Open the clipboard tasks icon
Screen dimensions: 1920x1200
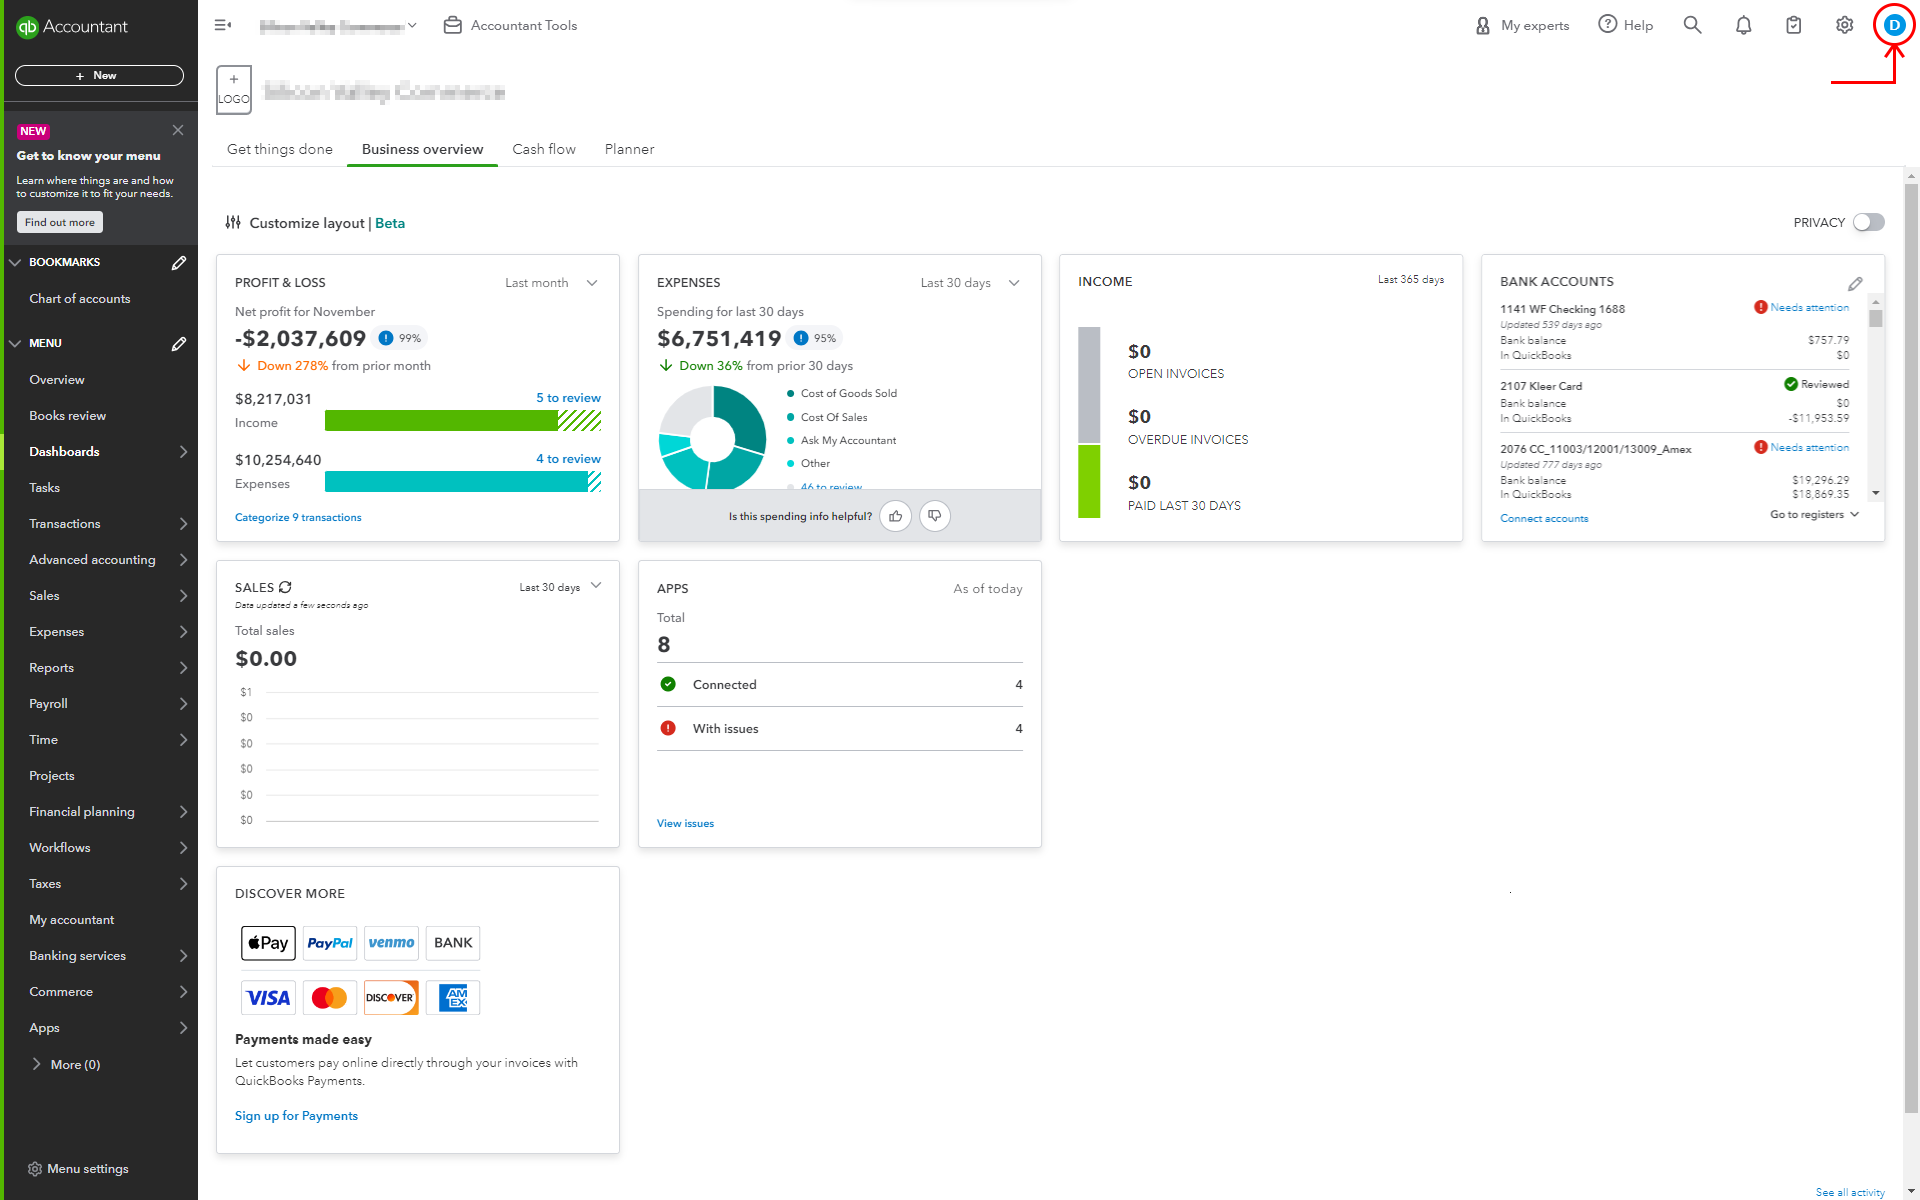tap(1794, 25)
